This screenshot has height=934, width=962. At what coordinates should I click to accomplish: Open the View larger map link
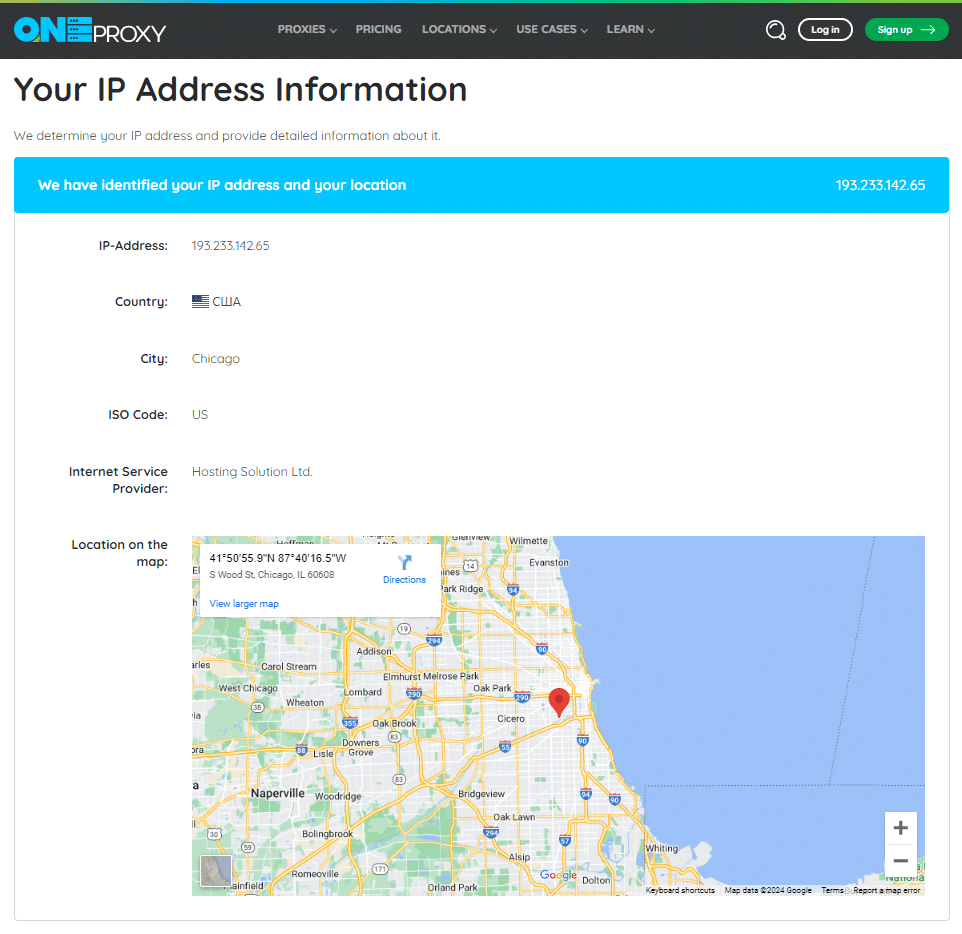click(x=244, y=604)
